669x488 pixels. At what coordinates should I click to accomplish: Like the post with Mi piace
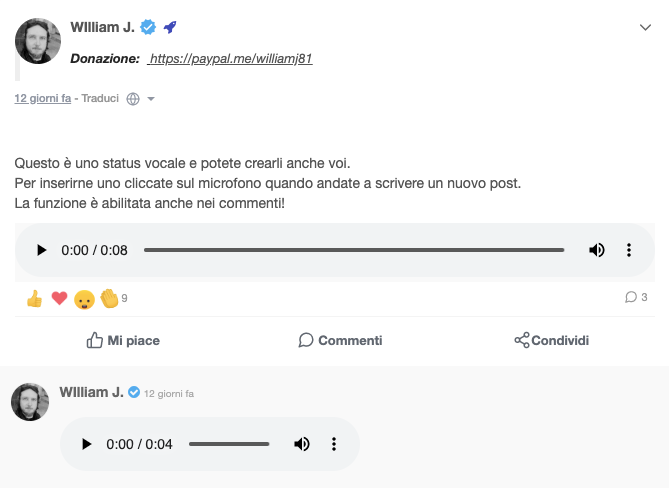pos(123,340)
